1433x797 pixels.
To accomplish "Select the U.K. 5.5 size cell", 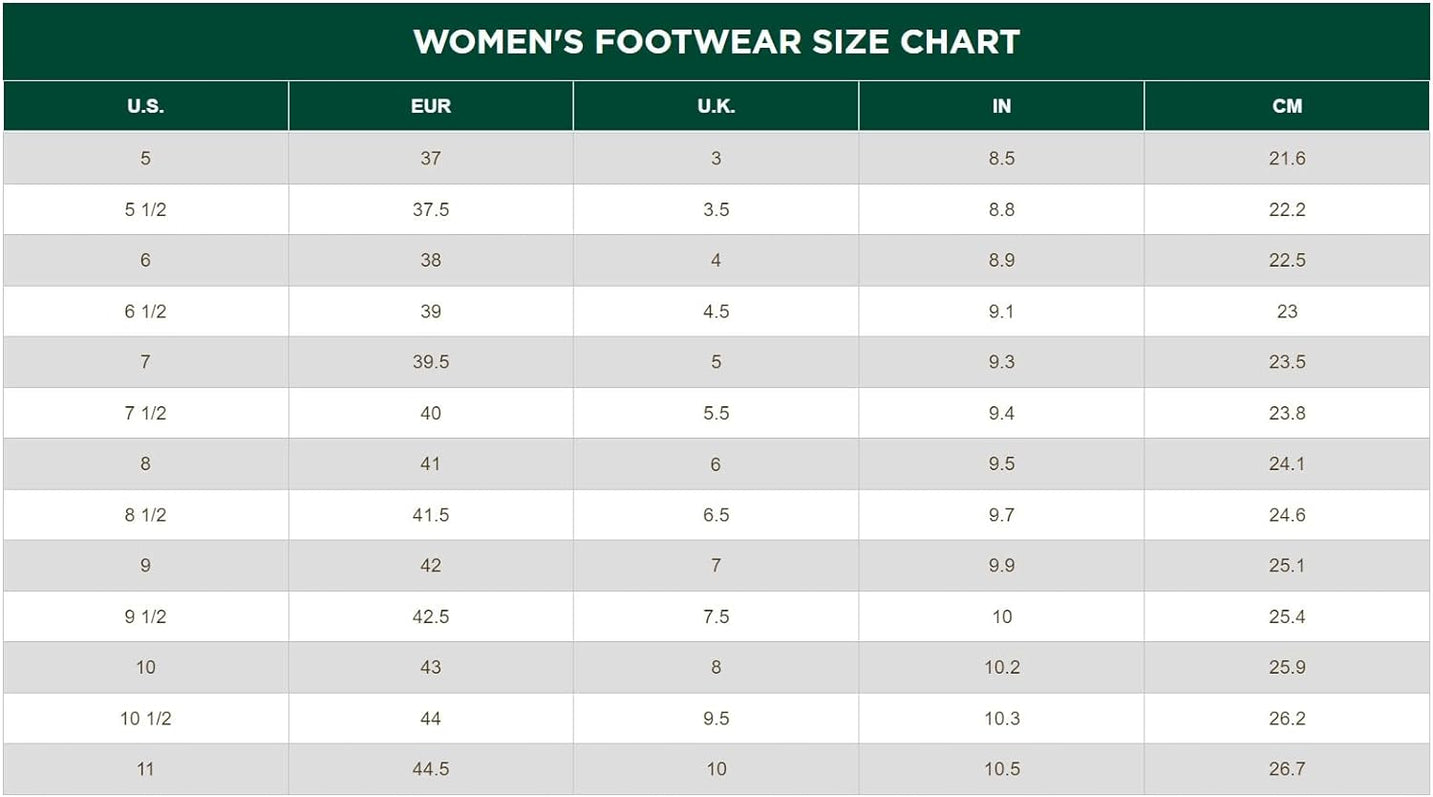I will [x=716, y=413].
